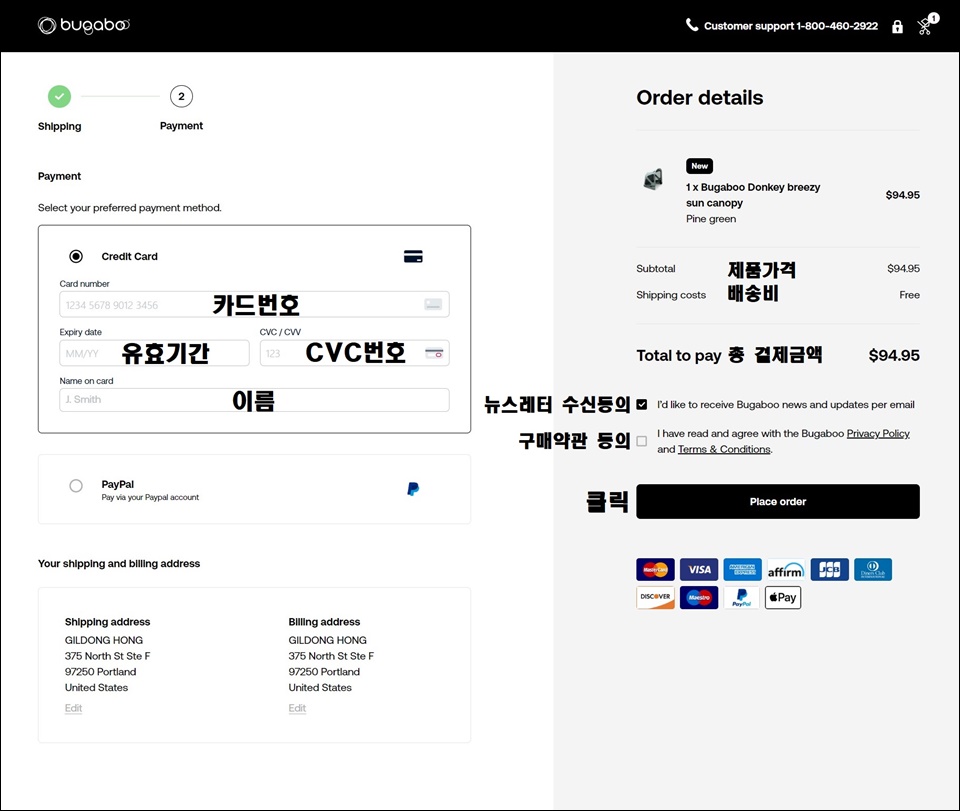Click the Name on card field

tap(254, 400)
